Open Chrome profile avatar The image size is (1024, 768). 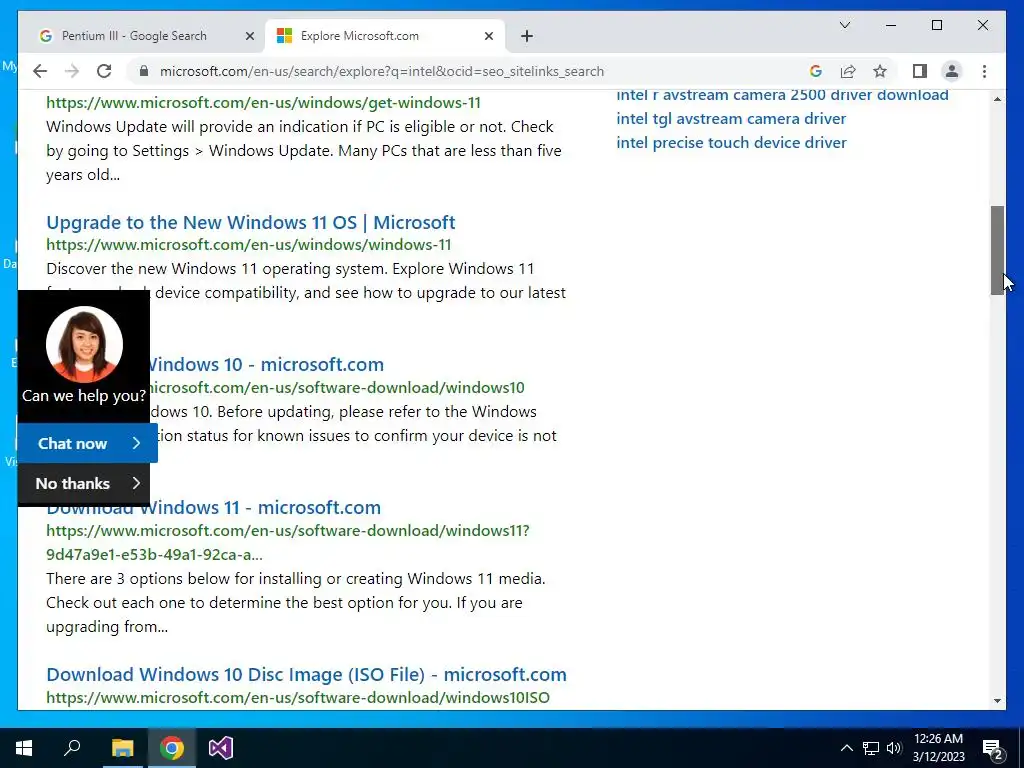952,71
